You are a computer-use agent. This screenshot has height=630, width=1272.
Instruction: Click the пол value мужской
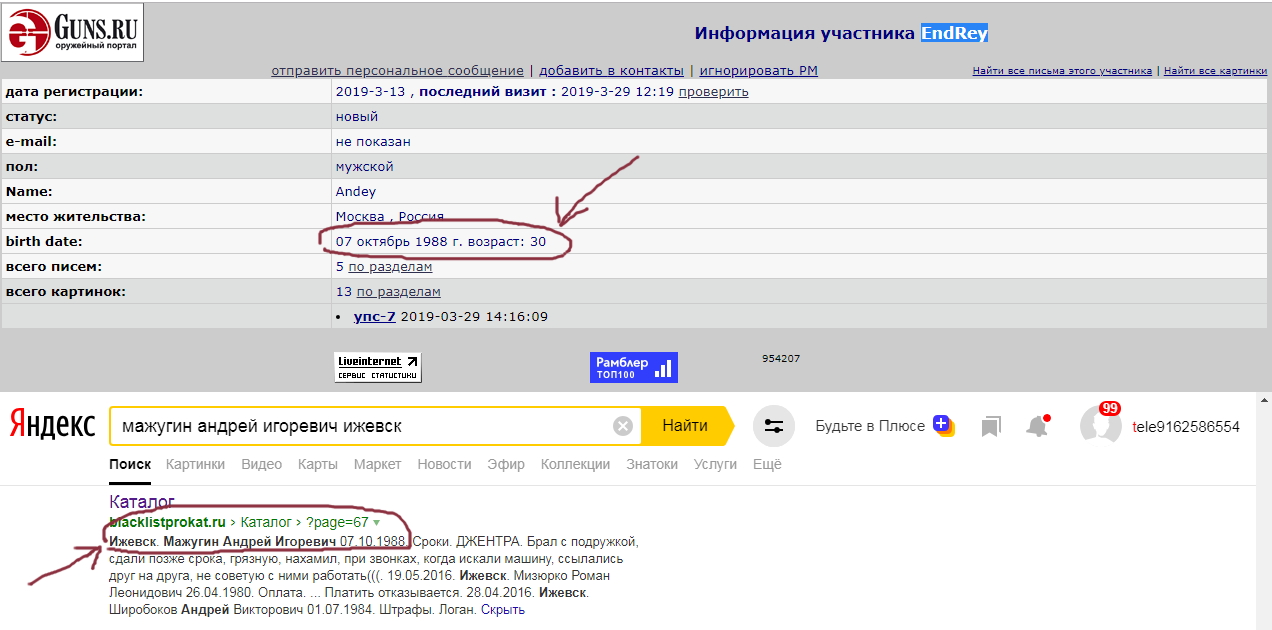point(365,167)
